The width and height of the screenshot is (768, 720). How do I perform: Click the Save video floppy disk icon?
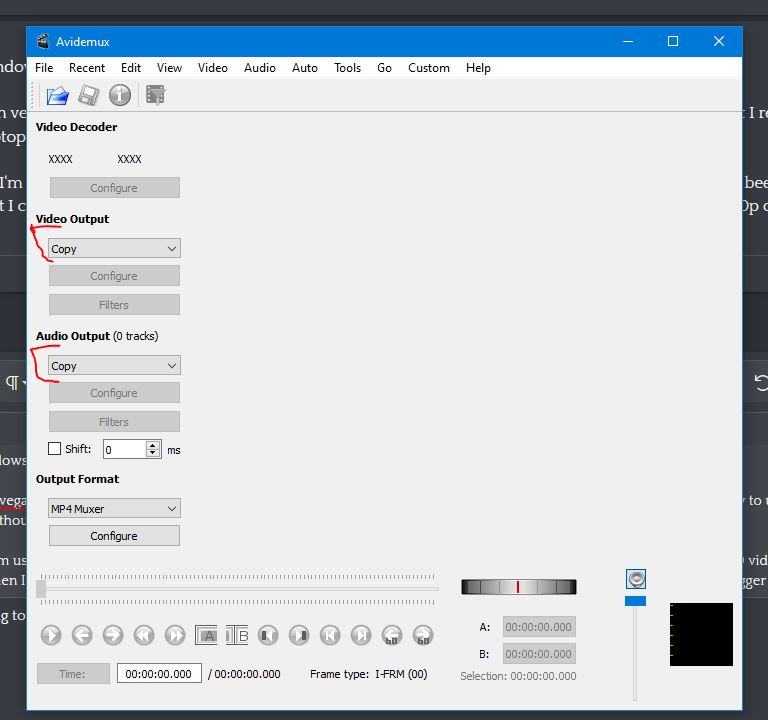(x=89, y=95)
